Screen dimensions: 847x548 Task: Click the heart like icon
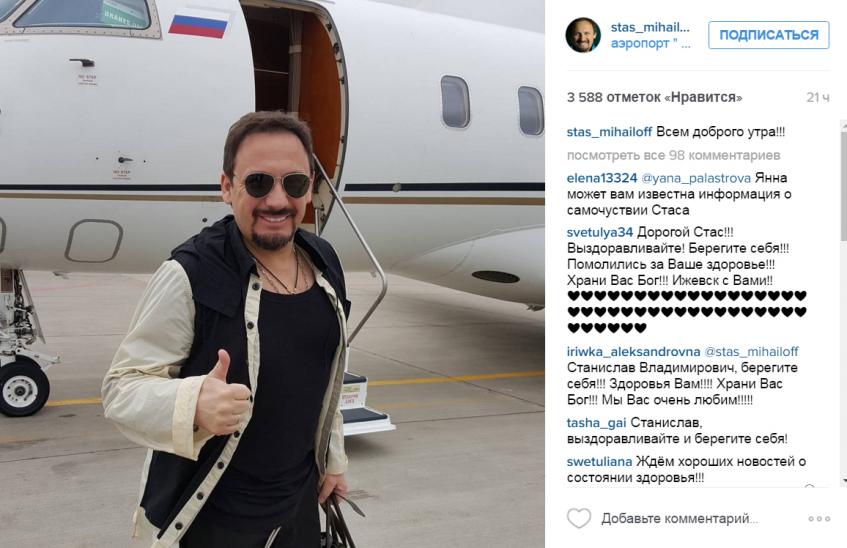[579, 518]
